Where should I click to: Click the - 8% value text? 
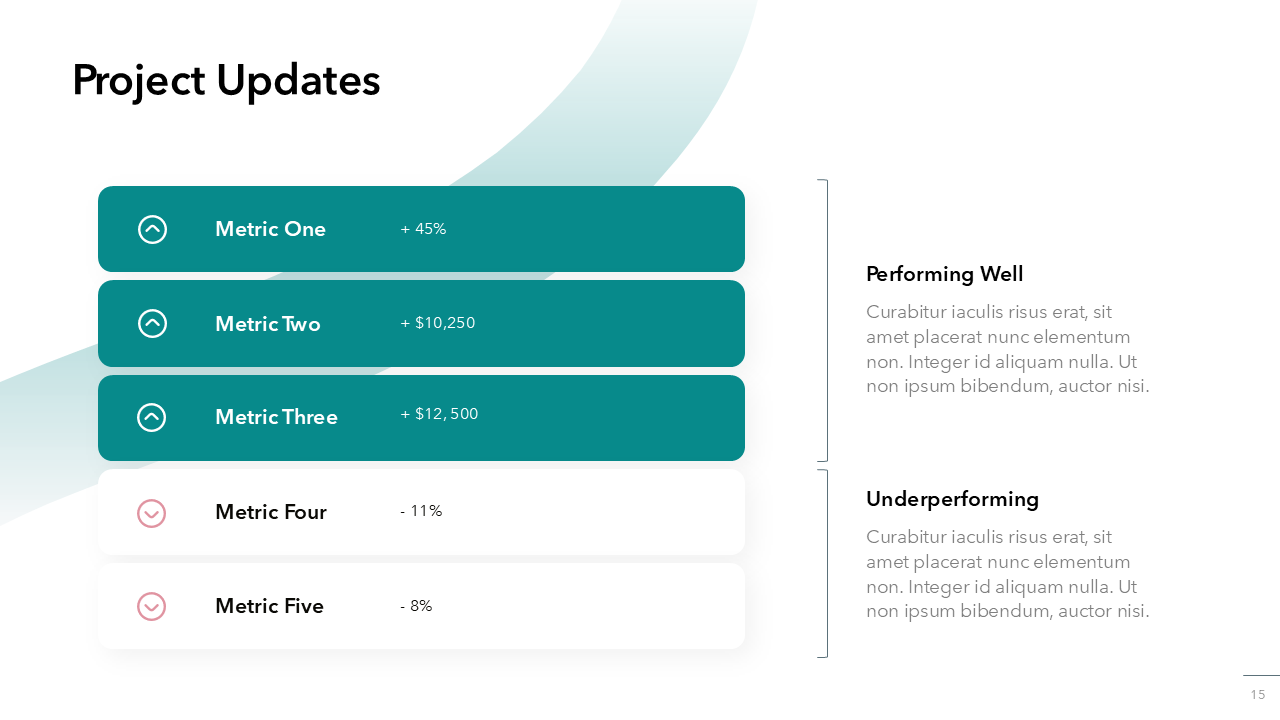pyautogui.click(x=416, y=606)
